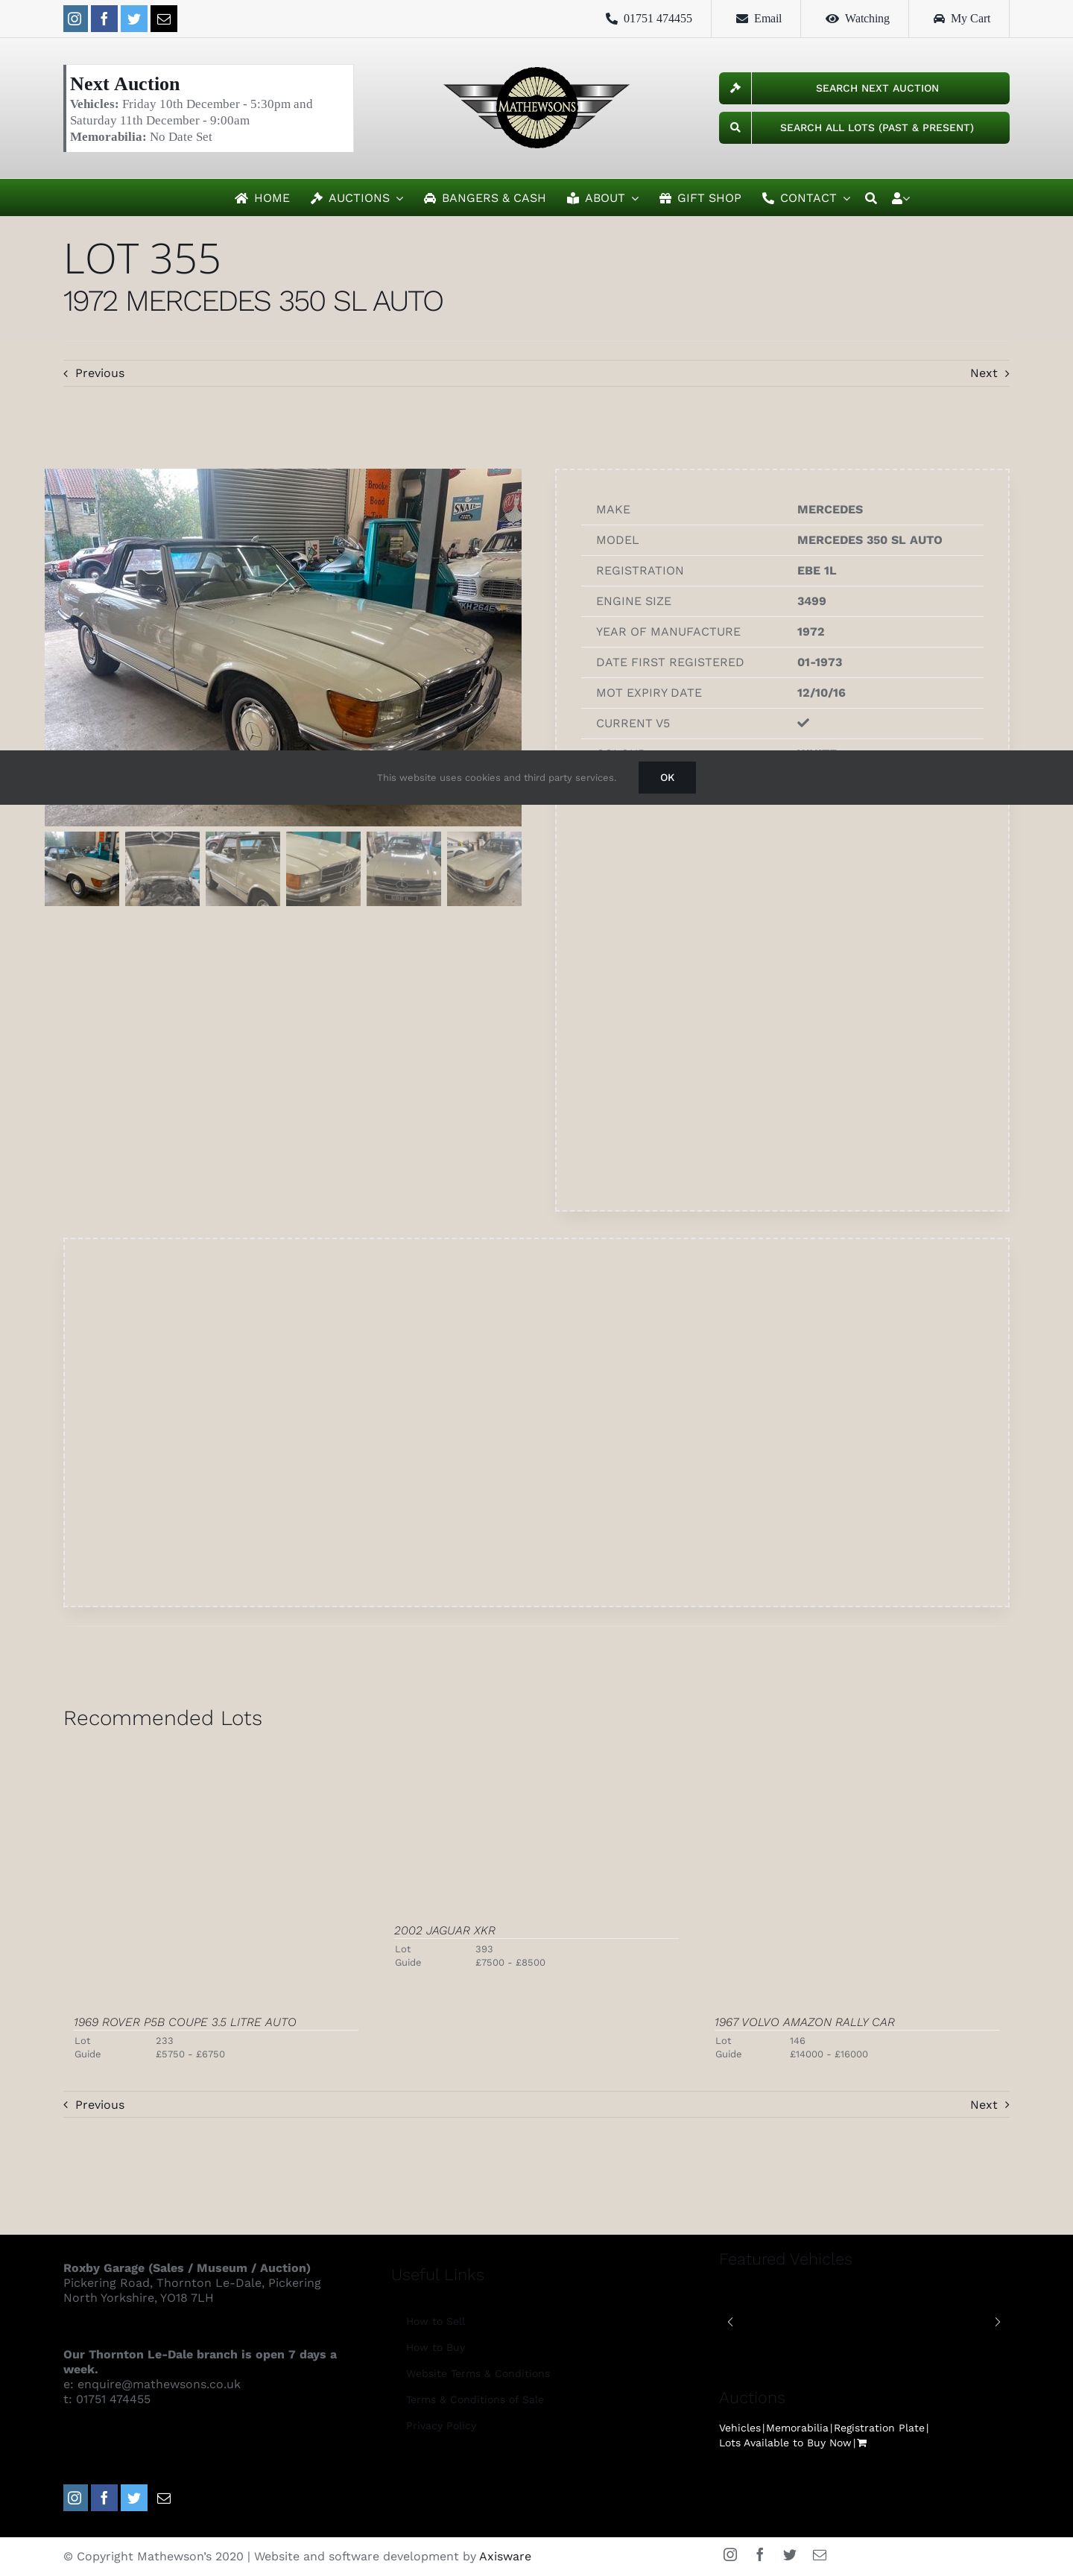Click the gavel icon beside Search Next Auction
This screenshot has height=2576, width=1073.
[x=735, y=88]
